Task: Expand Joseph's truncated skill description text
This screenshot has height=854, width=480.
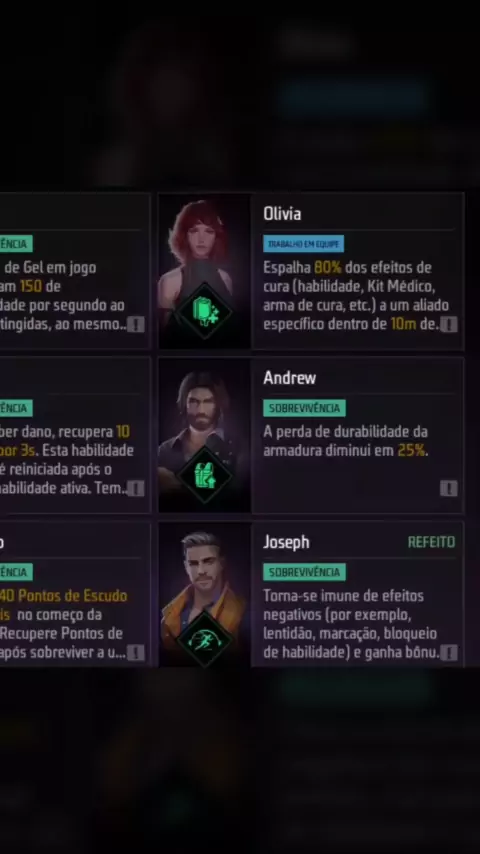Action: [x=351, y=624]
